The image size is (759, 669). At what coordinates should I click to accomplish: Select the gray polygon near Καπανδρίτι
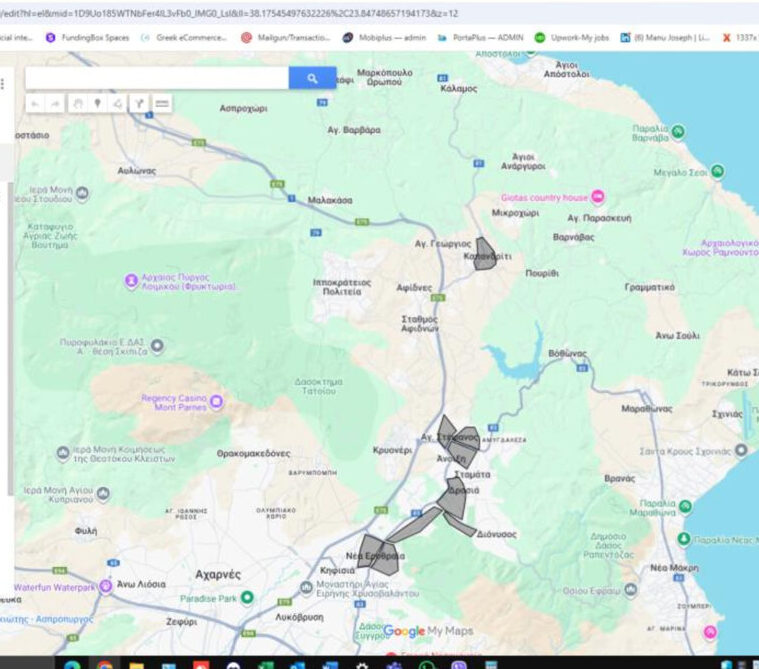(485, 255)
